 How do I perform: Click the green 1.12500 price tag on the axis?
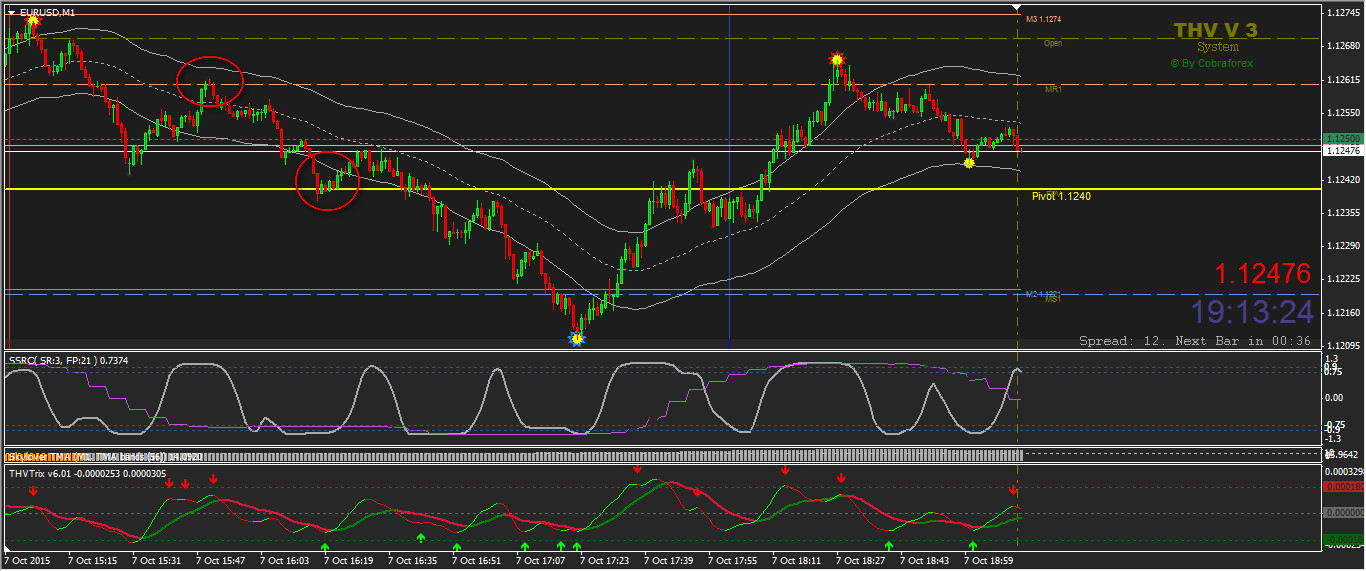tap(1342, 138)
